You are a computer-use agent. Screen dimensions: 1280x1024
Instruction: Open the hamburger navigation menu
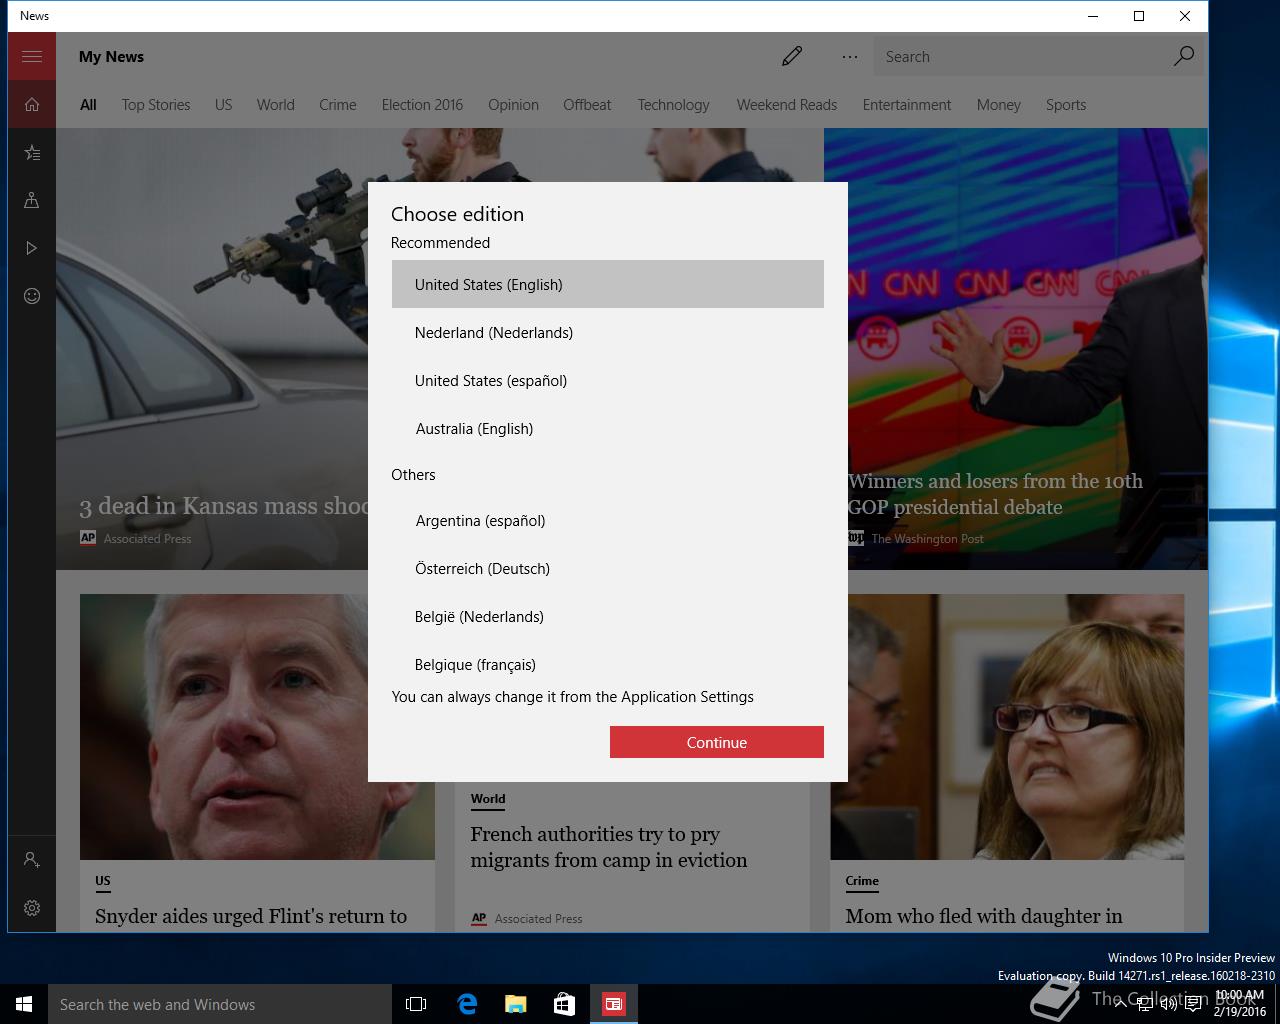(x=32, y=56)
